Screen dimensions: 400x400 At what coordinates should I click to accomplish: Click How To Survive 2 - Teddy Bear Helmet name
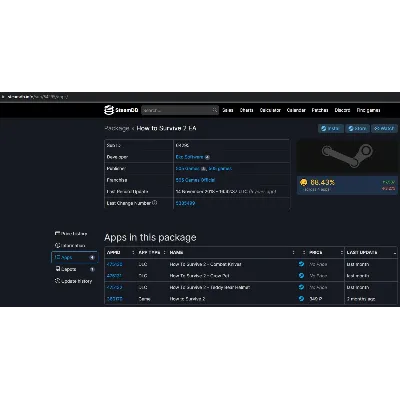210,287
